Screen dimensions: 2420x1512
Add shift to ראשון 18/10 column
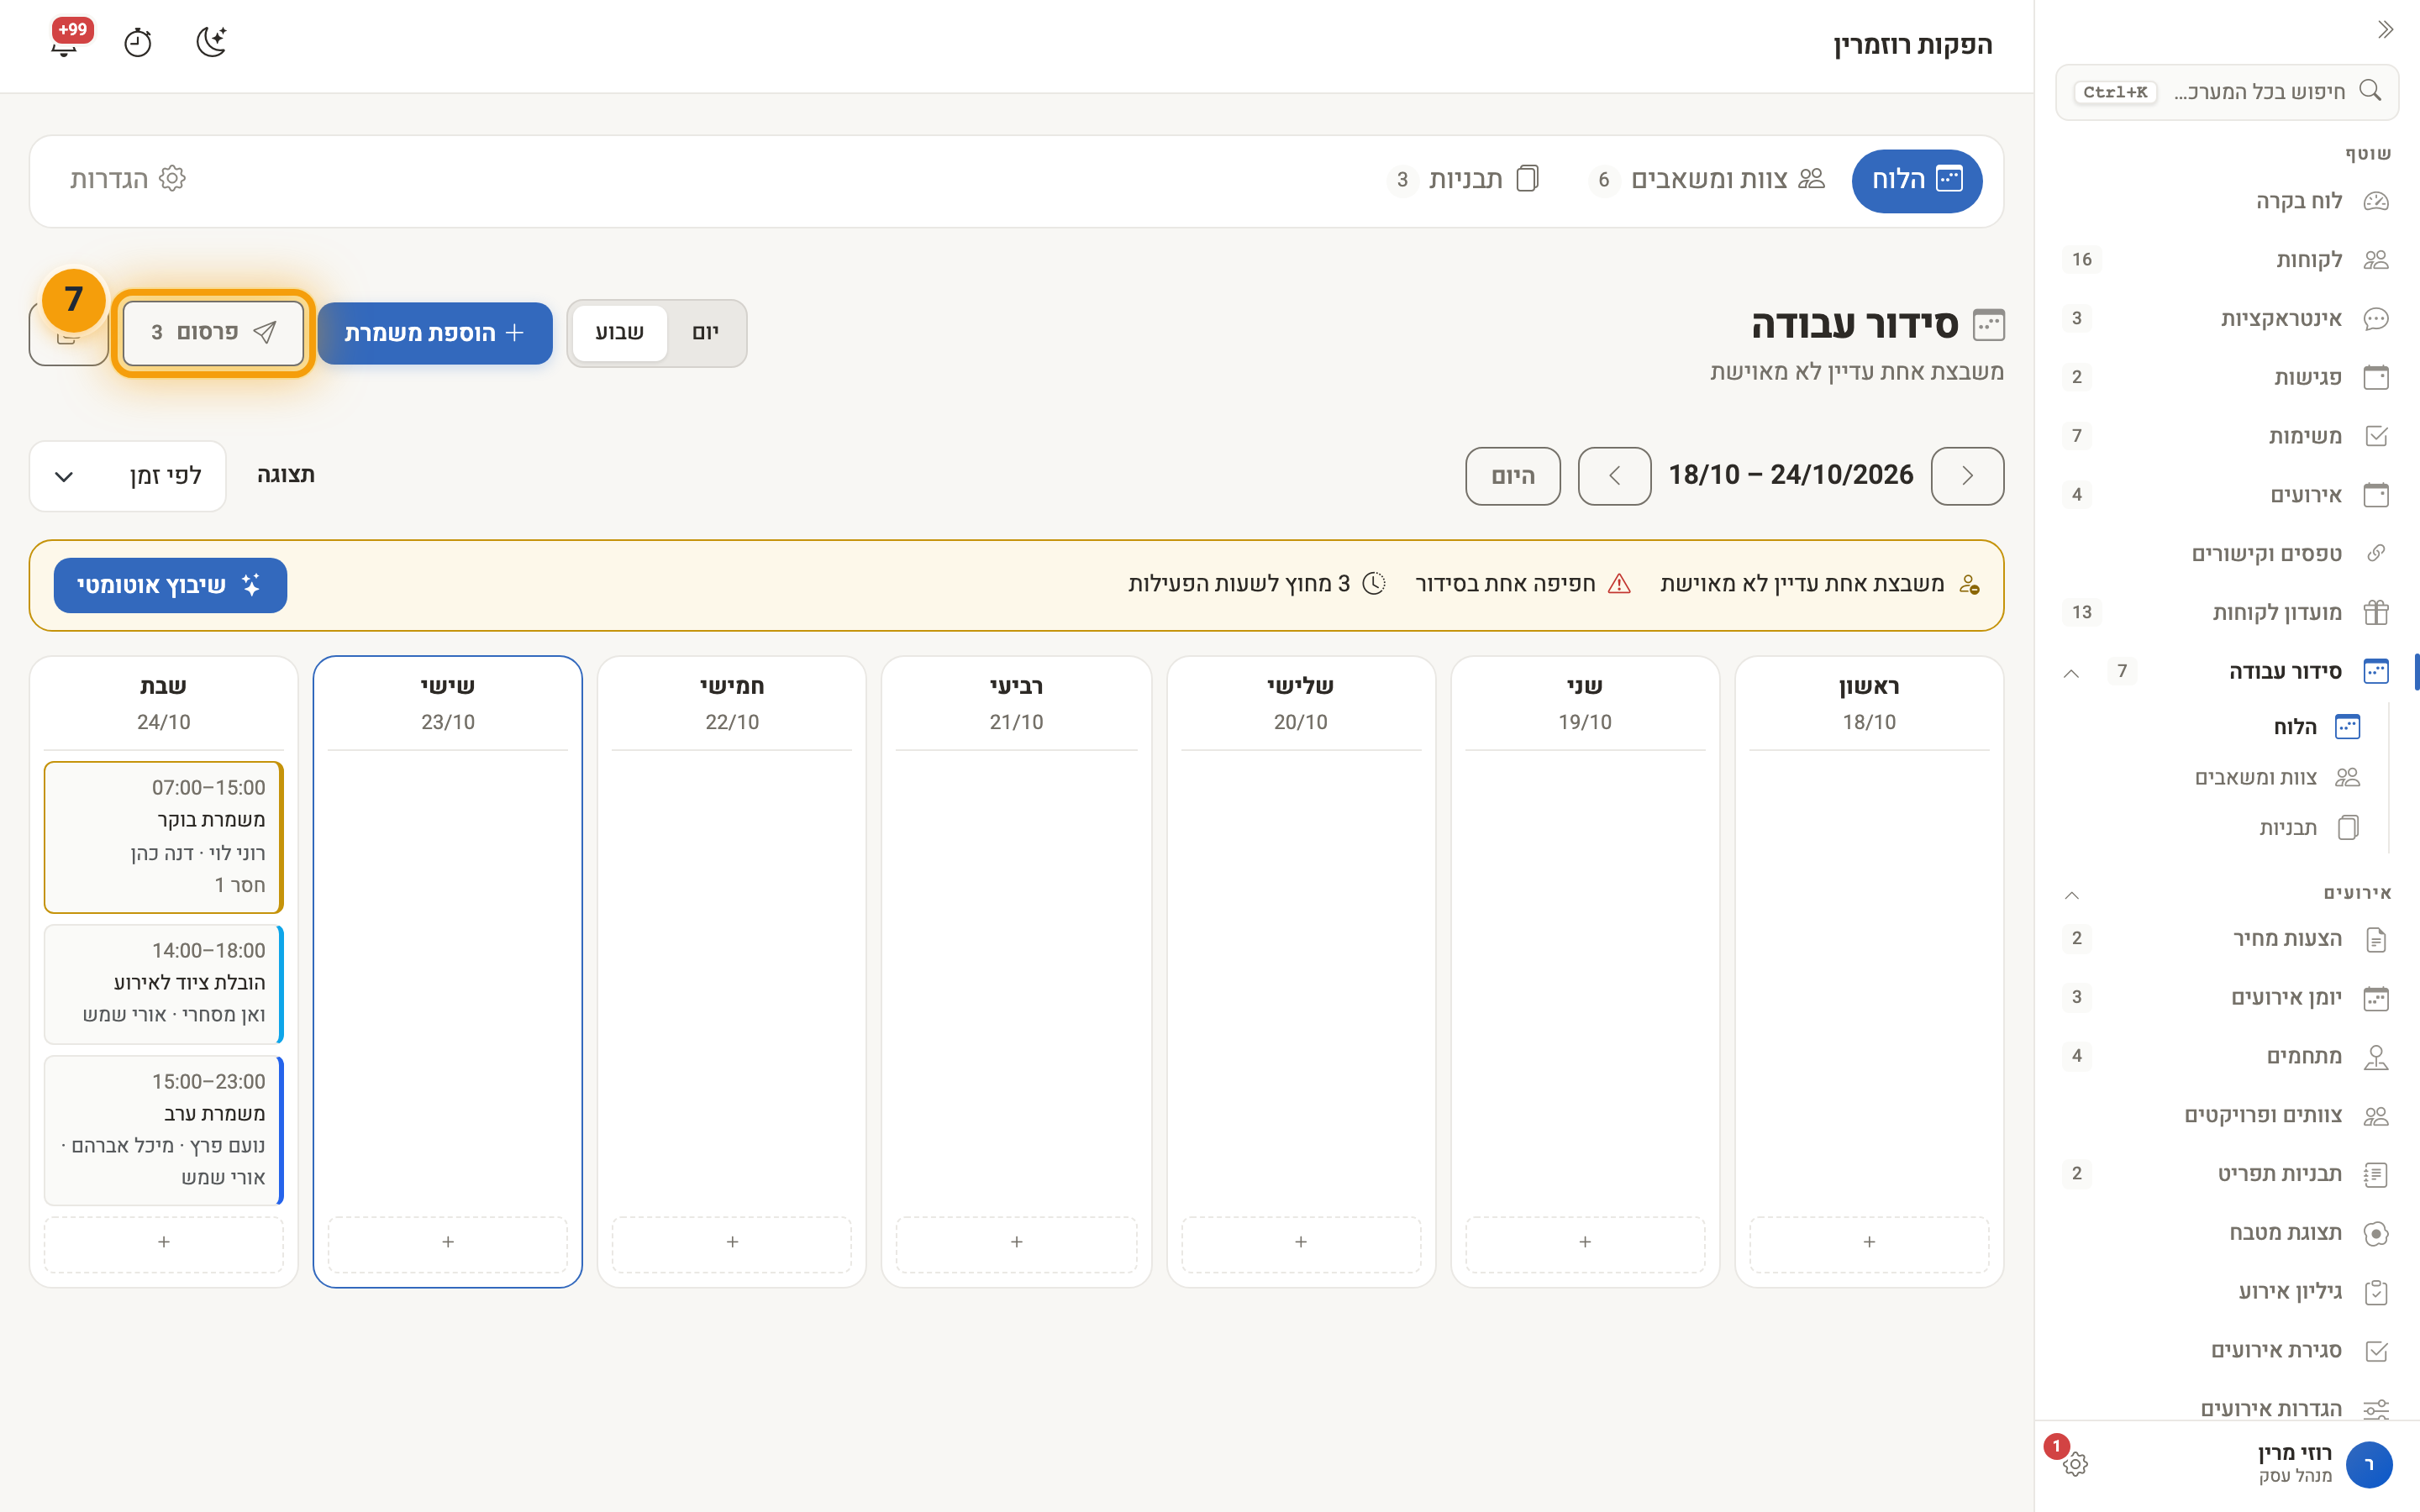click(x=1869, y=1242)
